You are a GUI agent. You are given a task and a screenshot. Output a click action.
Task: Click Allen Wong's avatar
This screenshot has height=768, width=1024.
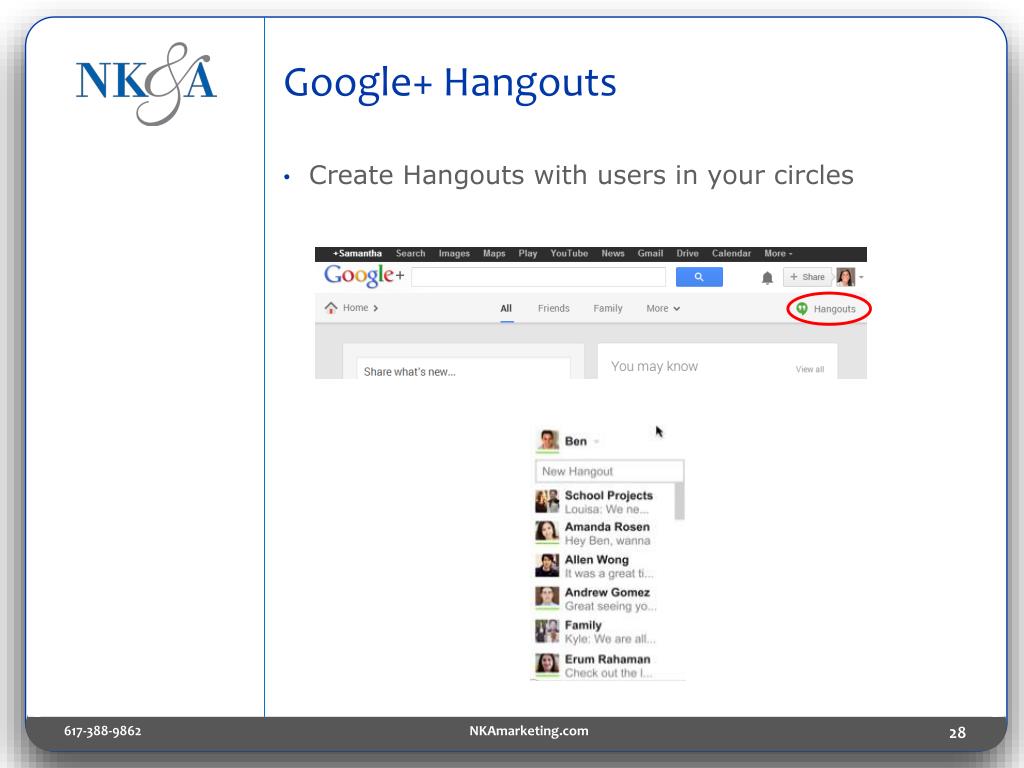click(547, 566)
